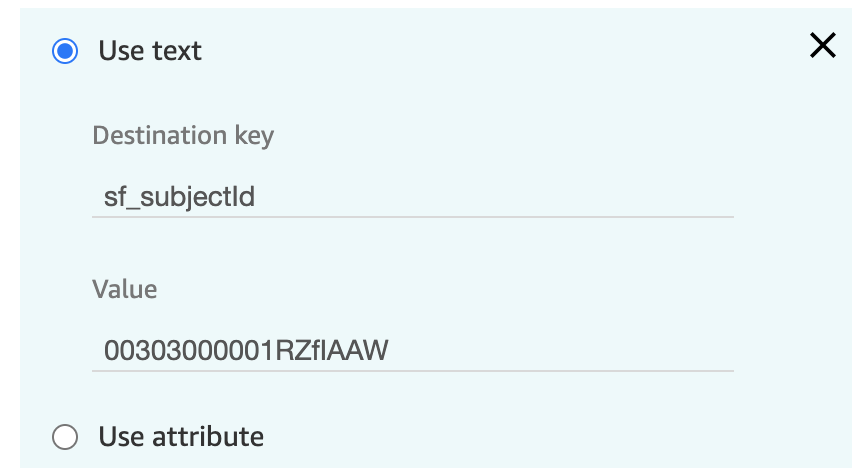This screenshot has width=860, height=476.
Task: Dismiss this attribute entry using the X
Action: (823, 45)
